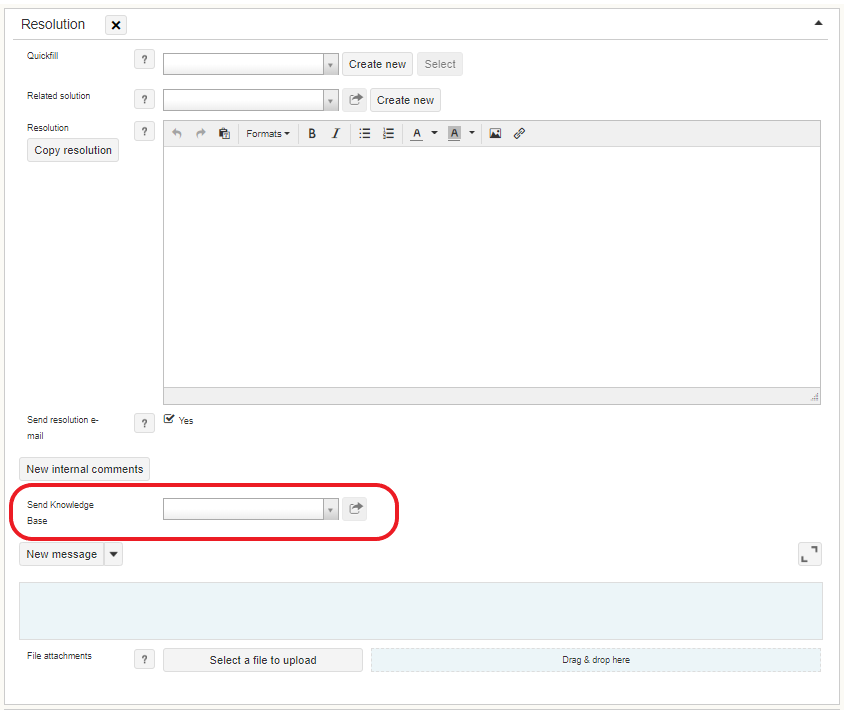Click the insert link icon
Viewport: 844px width, 710px height.
[519, 133]
